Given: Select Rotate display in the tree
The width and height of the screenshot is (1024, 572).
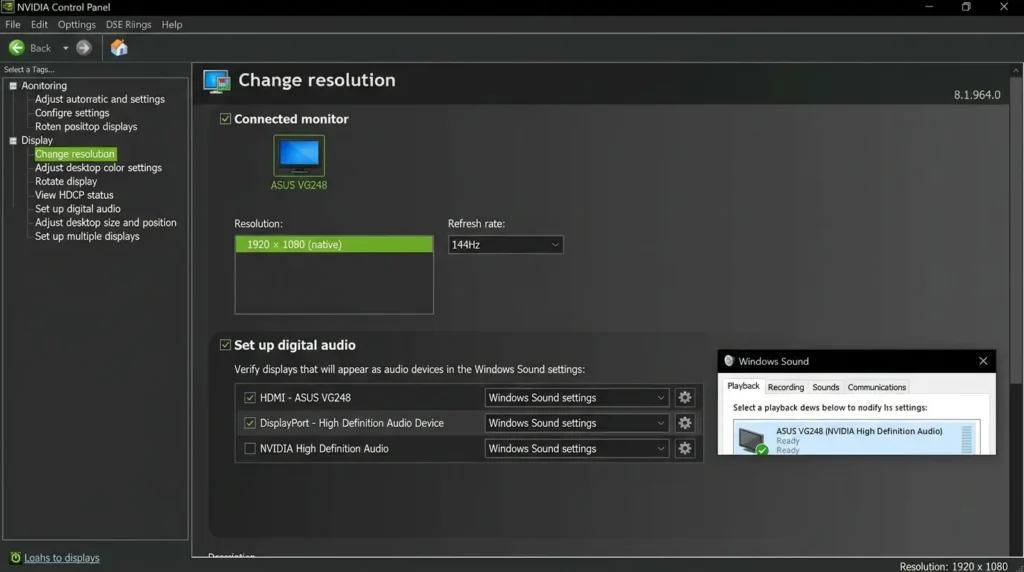Looking at the screenshot, I should (66, 182).
